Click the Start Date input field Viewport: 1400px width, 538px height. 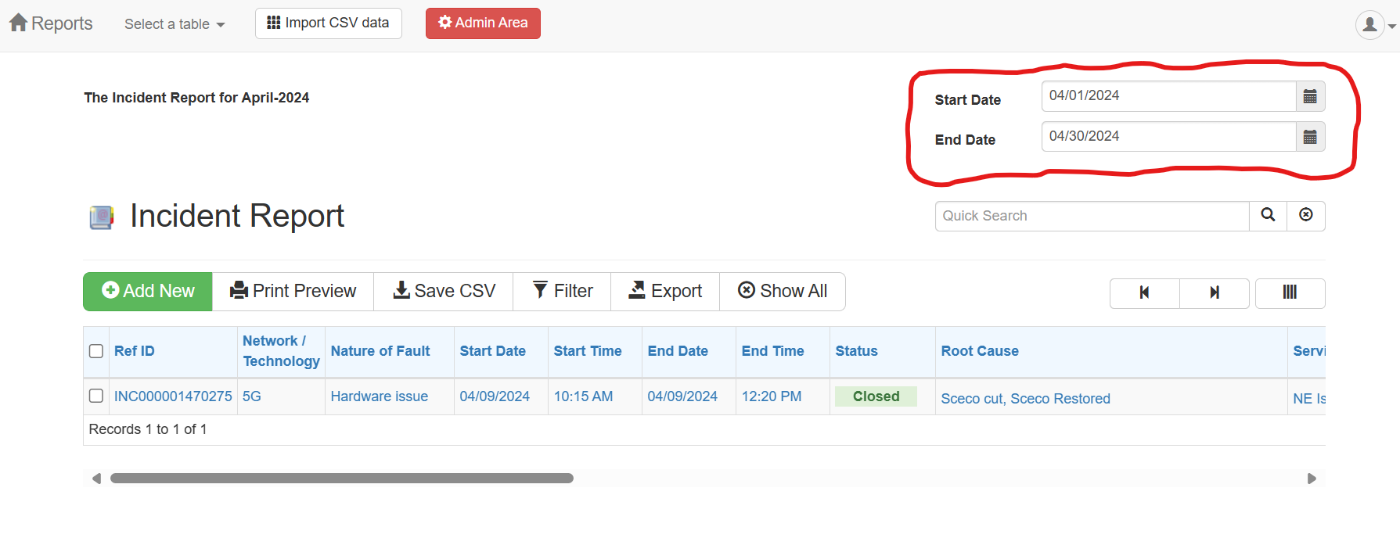[1168, 96]
